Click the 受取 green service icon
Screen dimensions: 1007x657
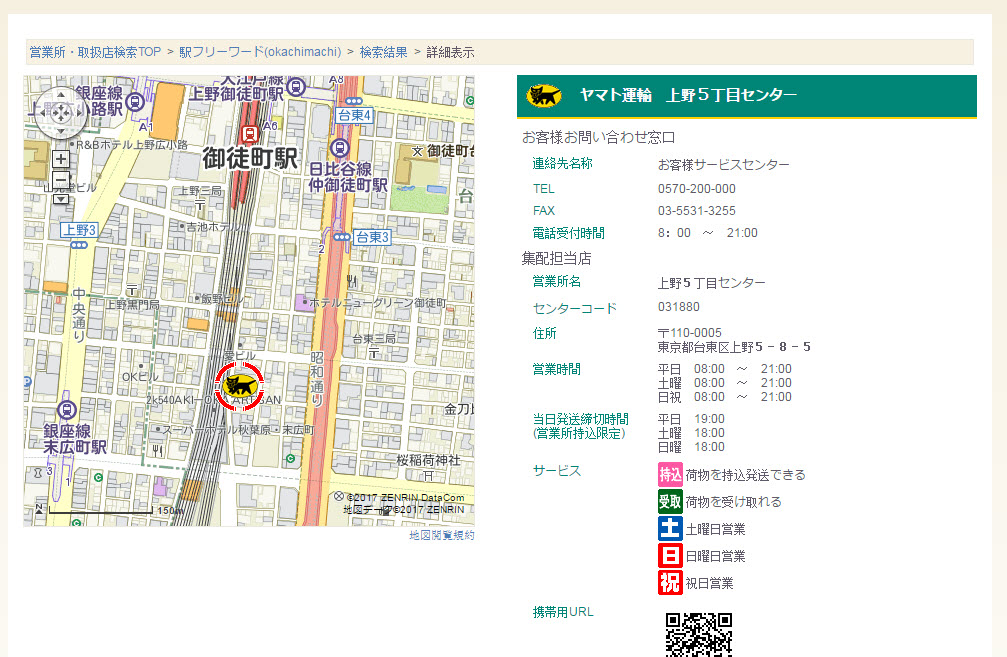pos(670,502)
